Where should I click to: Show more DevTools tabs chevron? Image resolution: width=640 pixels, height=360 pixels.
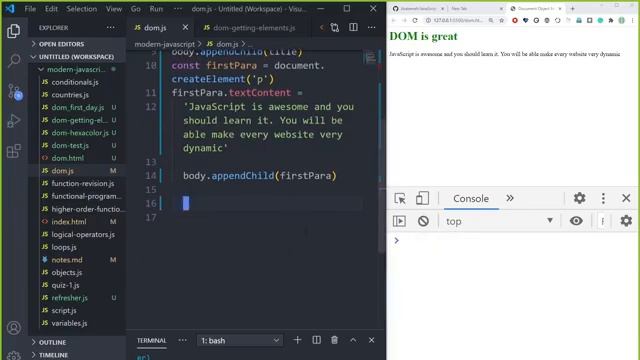coord(510,198)
